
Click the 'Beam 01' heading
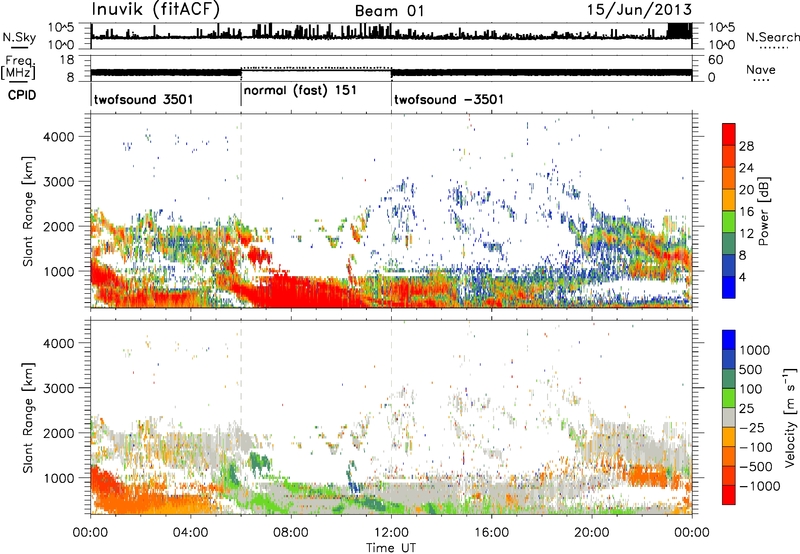(389, 11)
